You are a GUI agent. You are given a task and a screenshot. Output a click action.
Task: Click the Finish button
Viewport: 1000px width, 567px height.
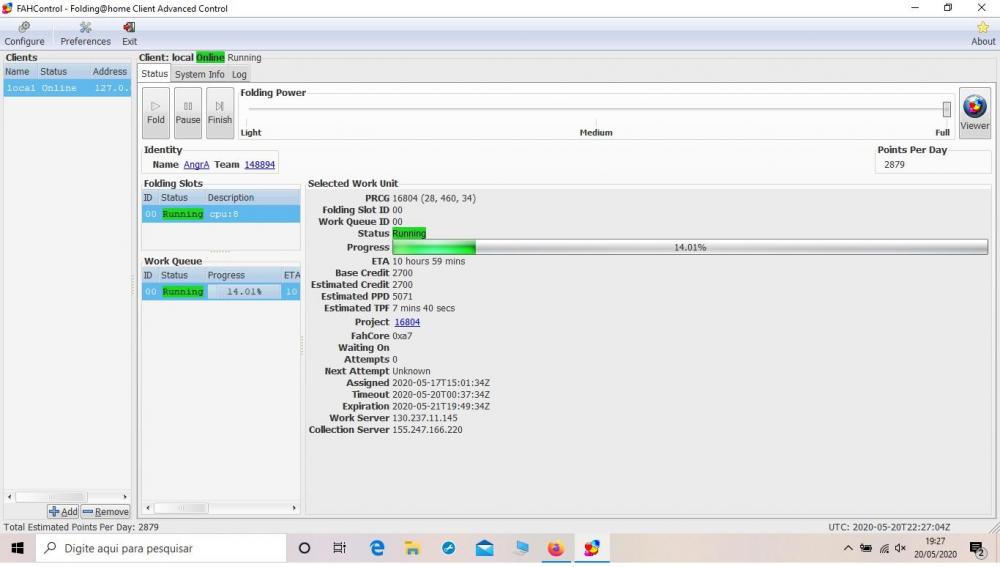coord(220,112)
